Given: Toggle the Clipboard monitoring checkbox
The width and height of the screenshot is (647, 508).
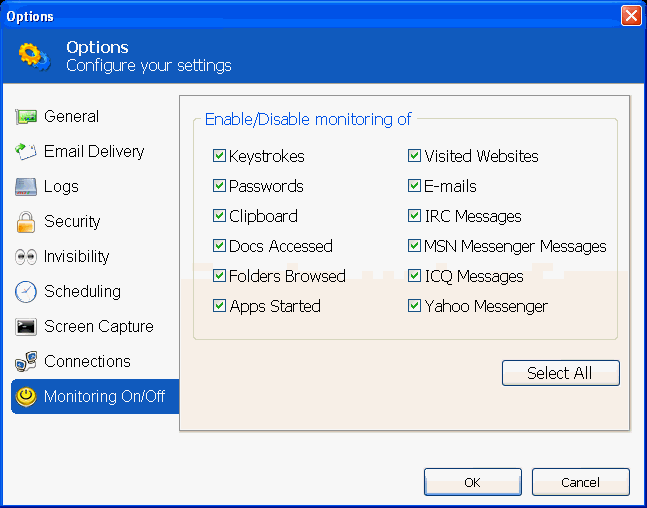Looking at the screenshot, I should 220,216.
